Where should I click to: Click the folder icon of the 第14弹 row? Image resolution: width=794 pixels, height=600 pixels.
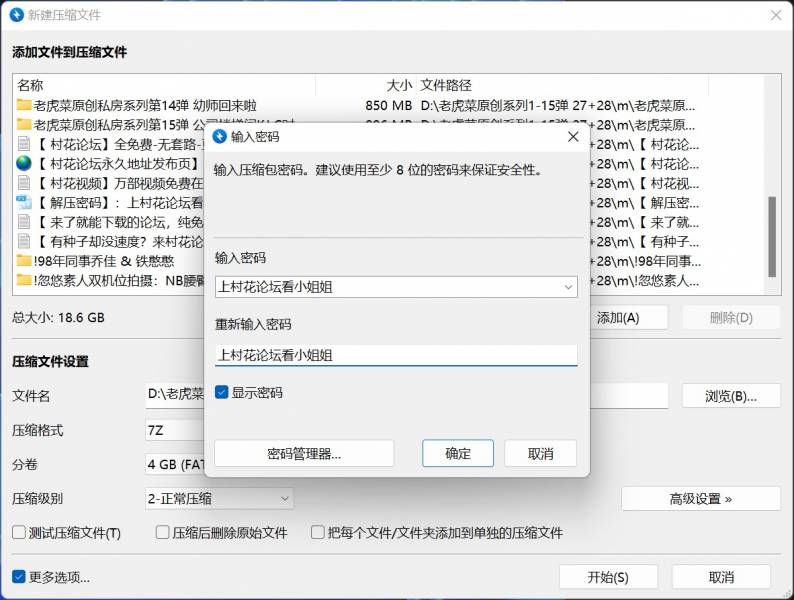[24, 105]
